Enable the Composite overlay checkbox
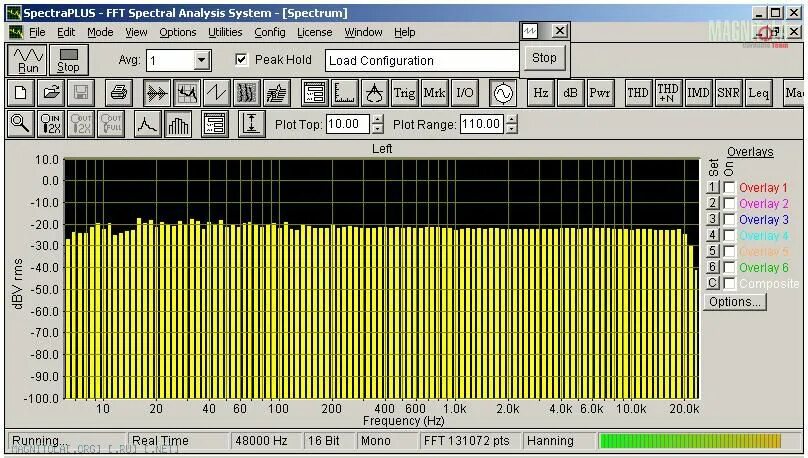808x458 pixels. pyautogui.click(x=729, y=283)
